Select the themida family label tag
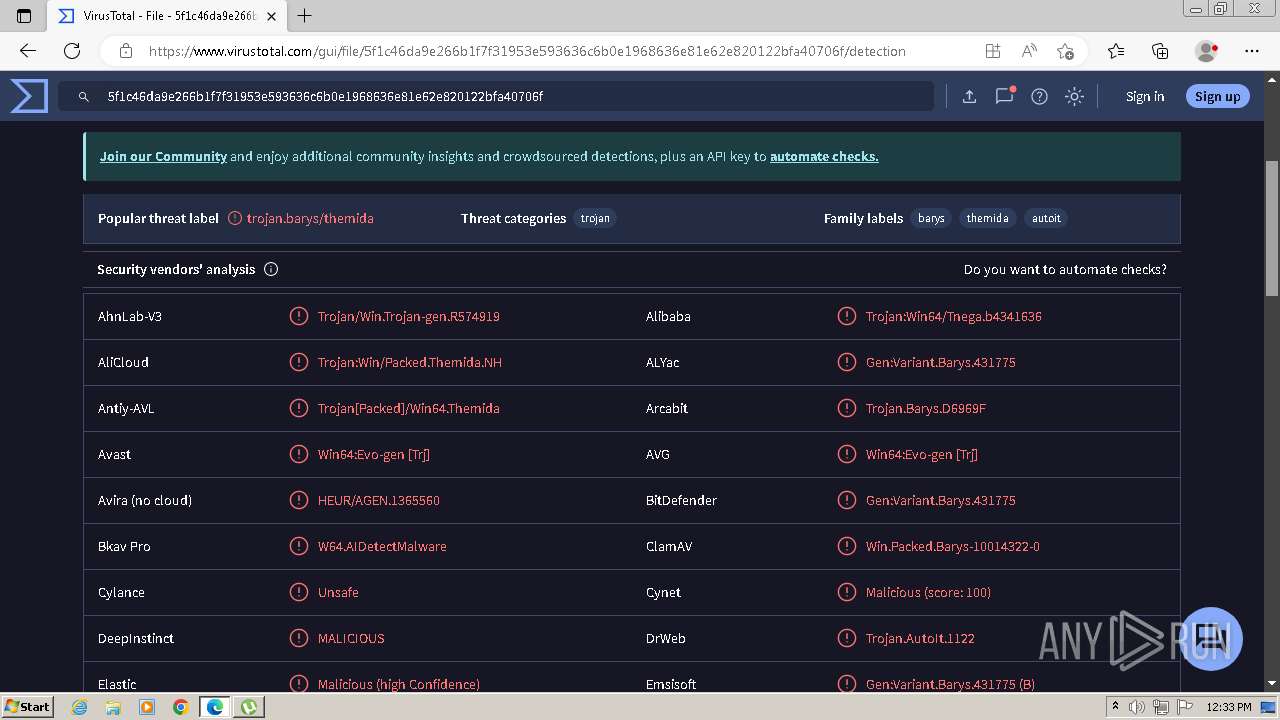 987,218
